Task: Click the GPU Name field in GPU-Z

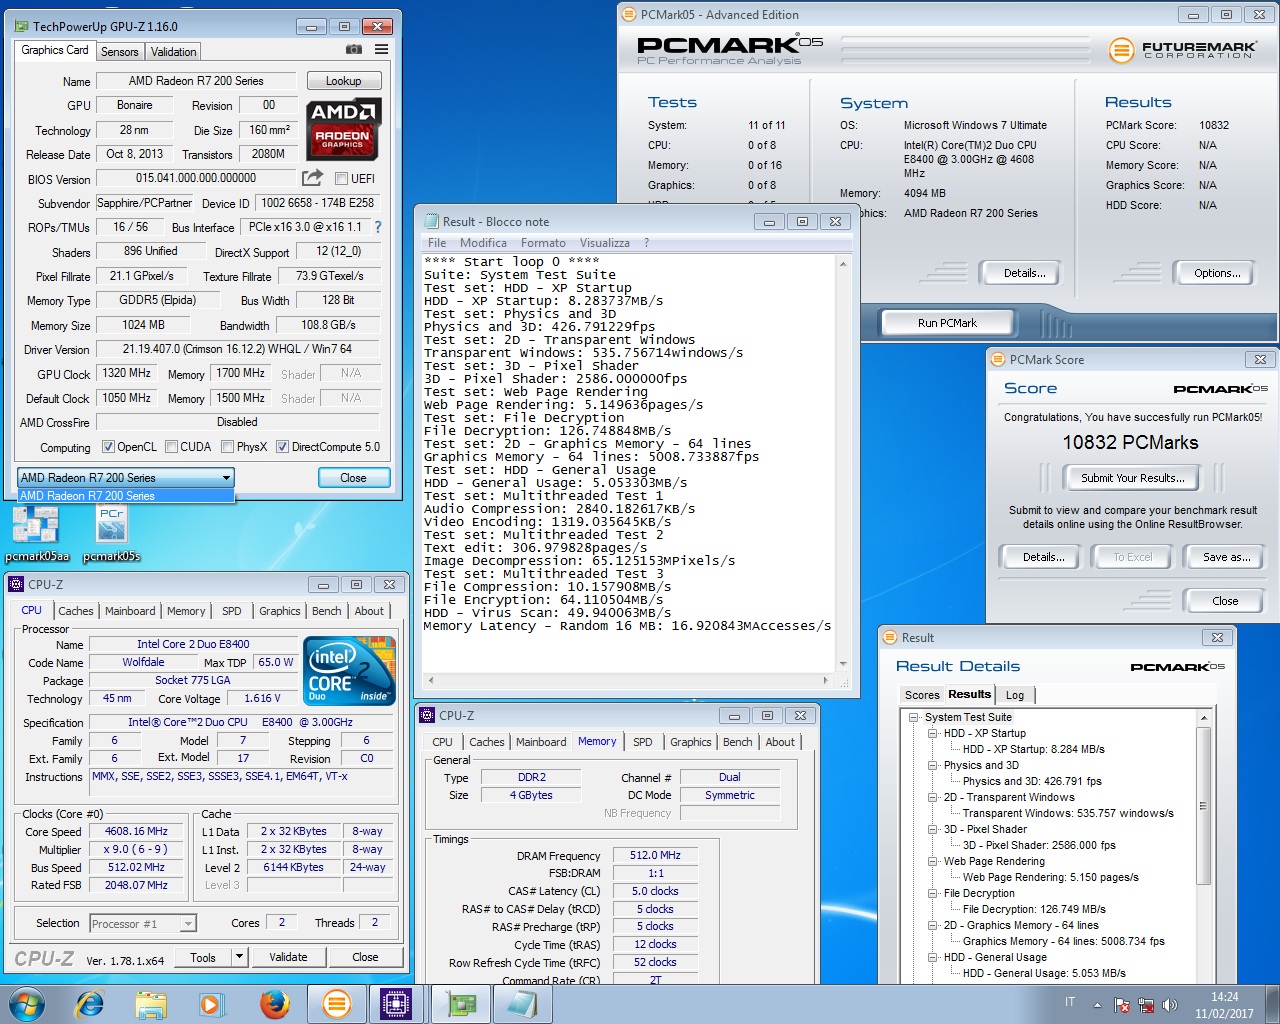Action: (196, 81)
